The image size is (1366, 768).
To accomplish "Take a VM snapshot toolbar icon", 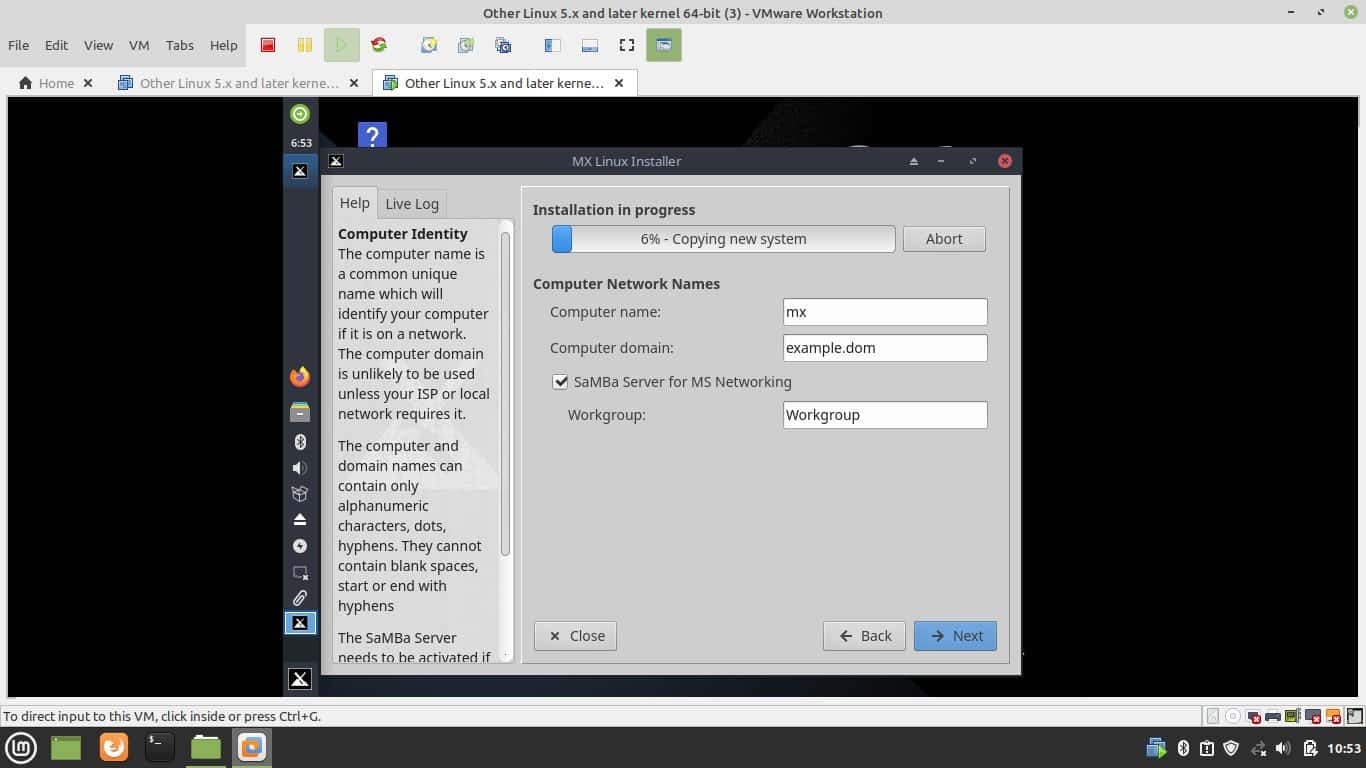I will (429, 45).
